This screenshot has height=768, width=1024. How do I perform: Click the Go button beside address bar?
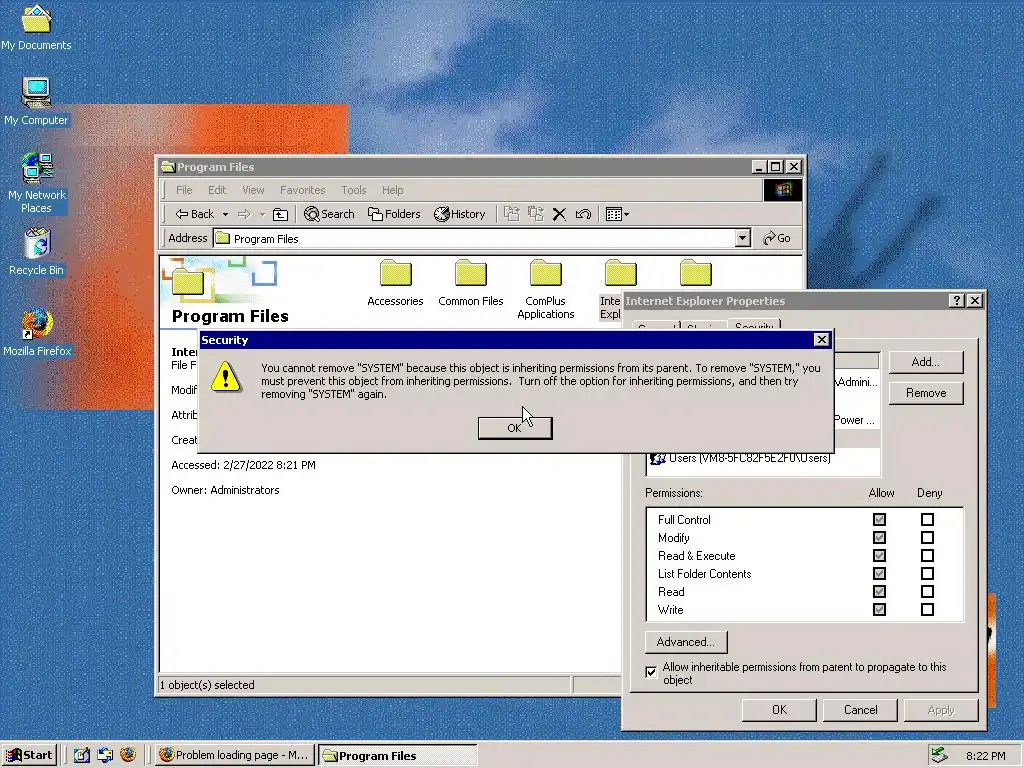(x=777, y=238)
